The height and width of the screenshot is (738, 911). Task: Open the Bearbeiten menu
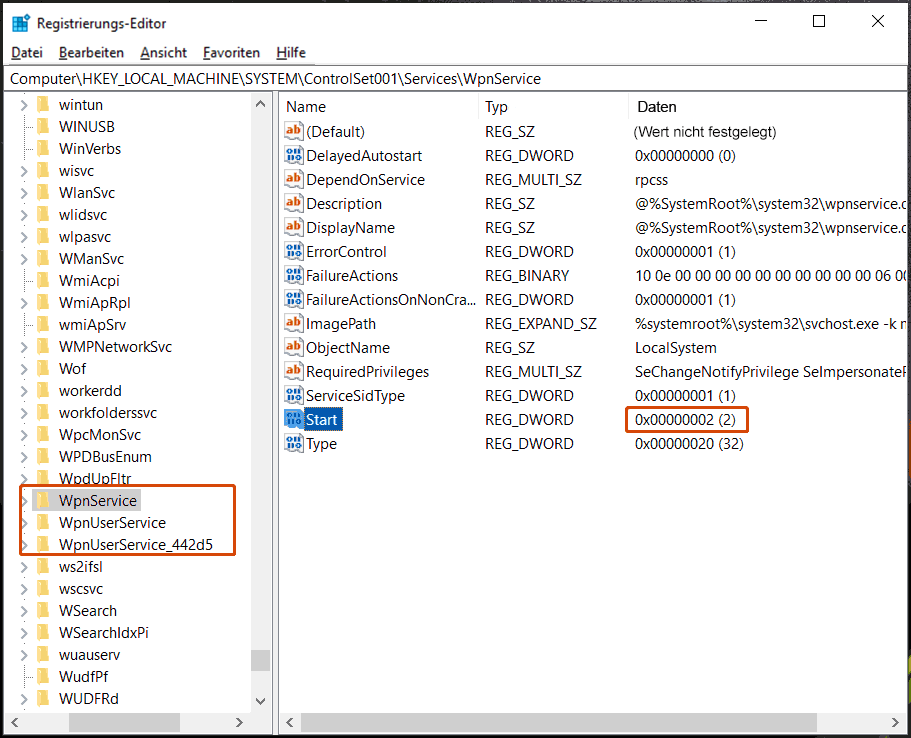[x=91, y=52]
